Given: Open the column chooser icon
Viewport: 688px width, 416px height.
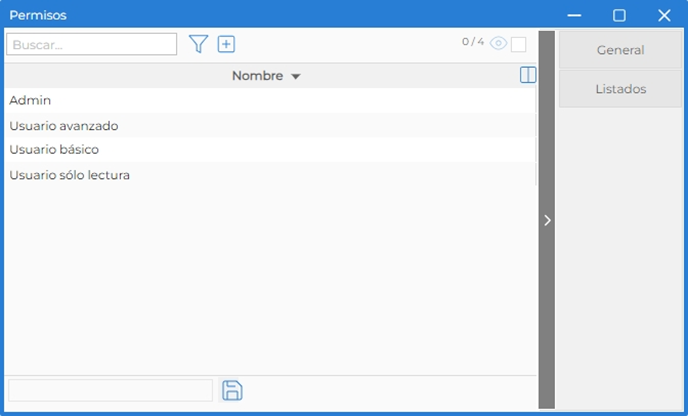Looking at the screenshot, I should coord(528,75).
